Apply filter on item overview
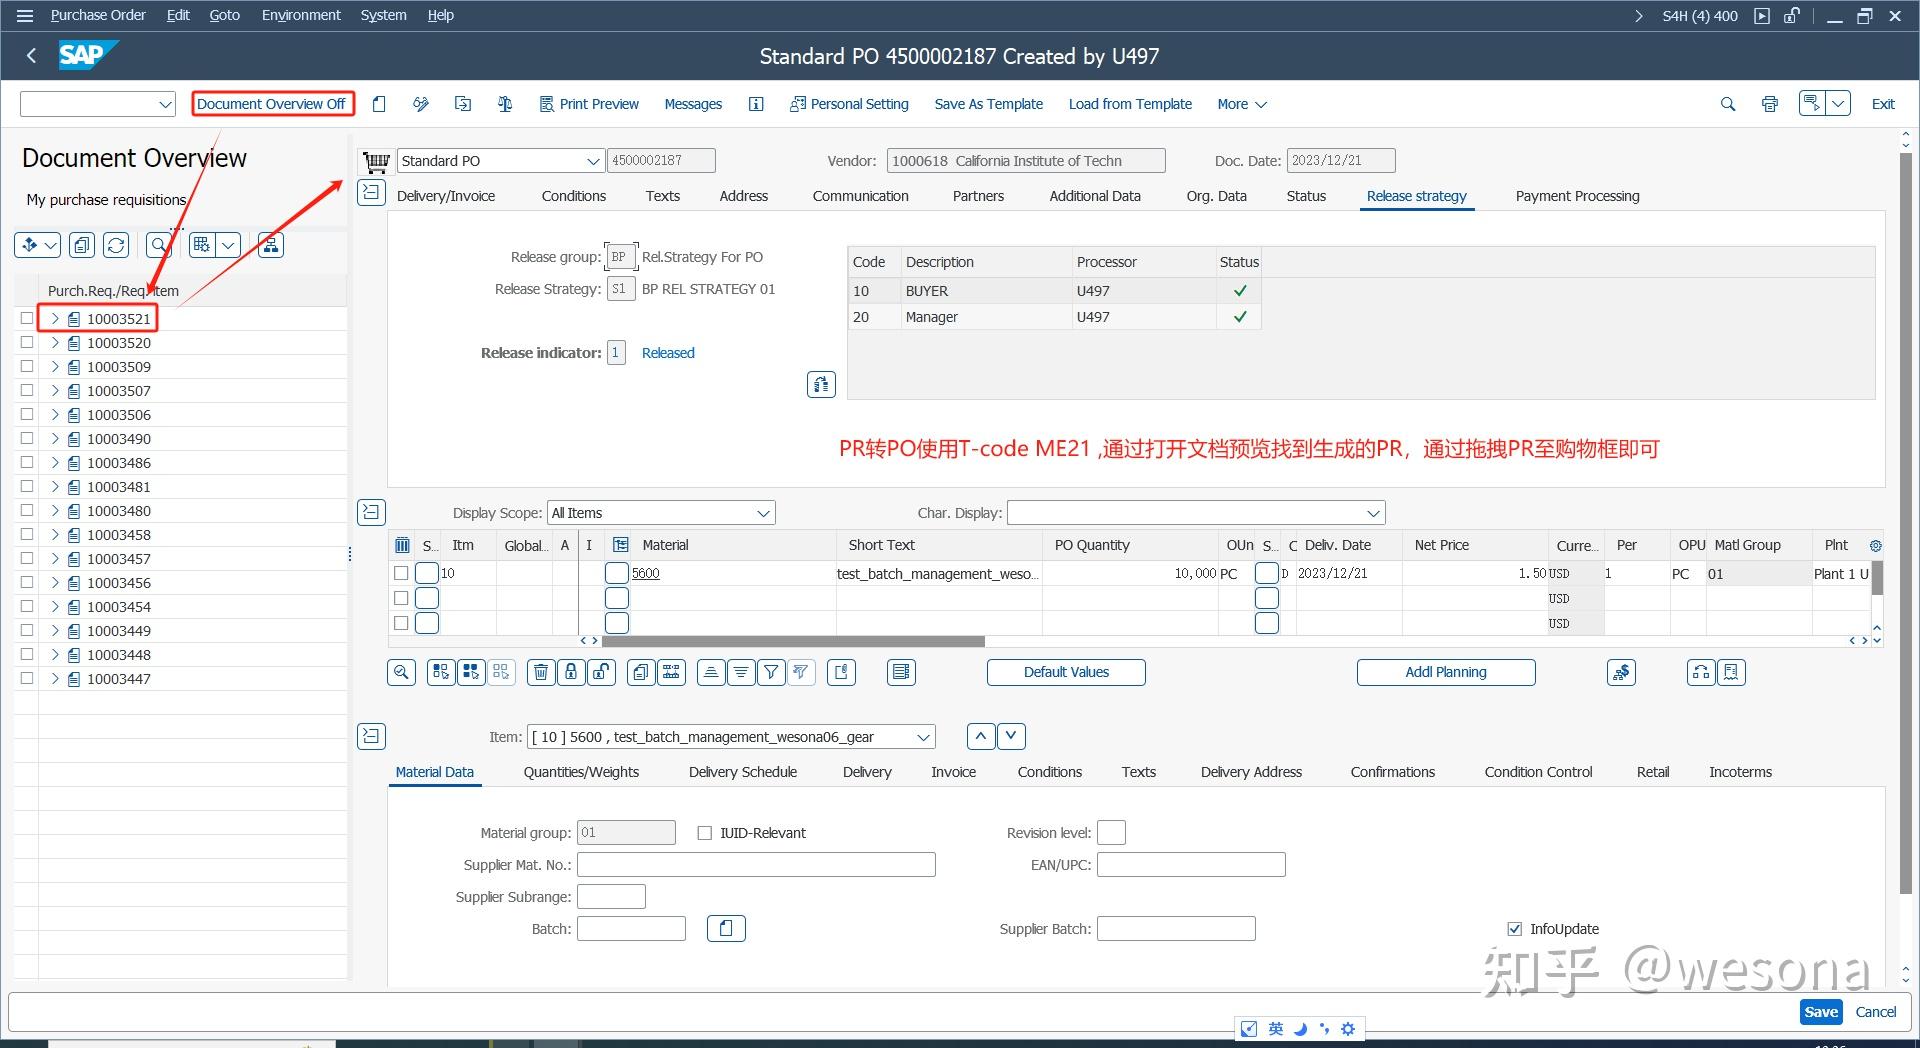The image size is (1920, 1048). 771,672
